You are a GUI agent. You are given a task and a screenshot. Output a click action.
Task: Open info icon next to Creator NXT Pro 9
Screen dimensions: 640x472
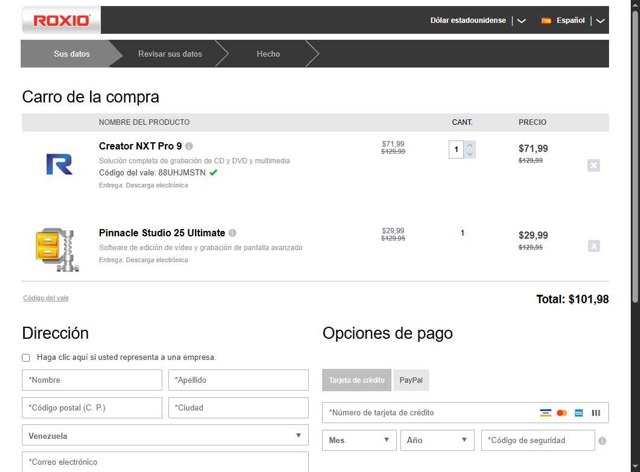pyautogui.click(x=189, y=146)
